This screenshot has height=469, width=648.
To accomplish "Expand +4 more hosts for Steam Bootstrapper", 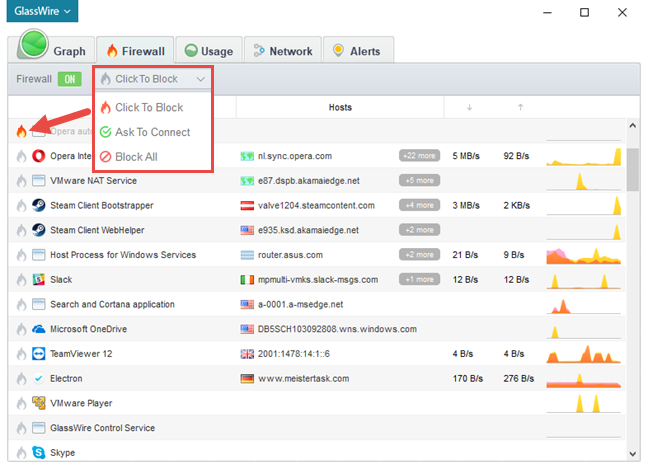I will click(419, 205).
